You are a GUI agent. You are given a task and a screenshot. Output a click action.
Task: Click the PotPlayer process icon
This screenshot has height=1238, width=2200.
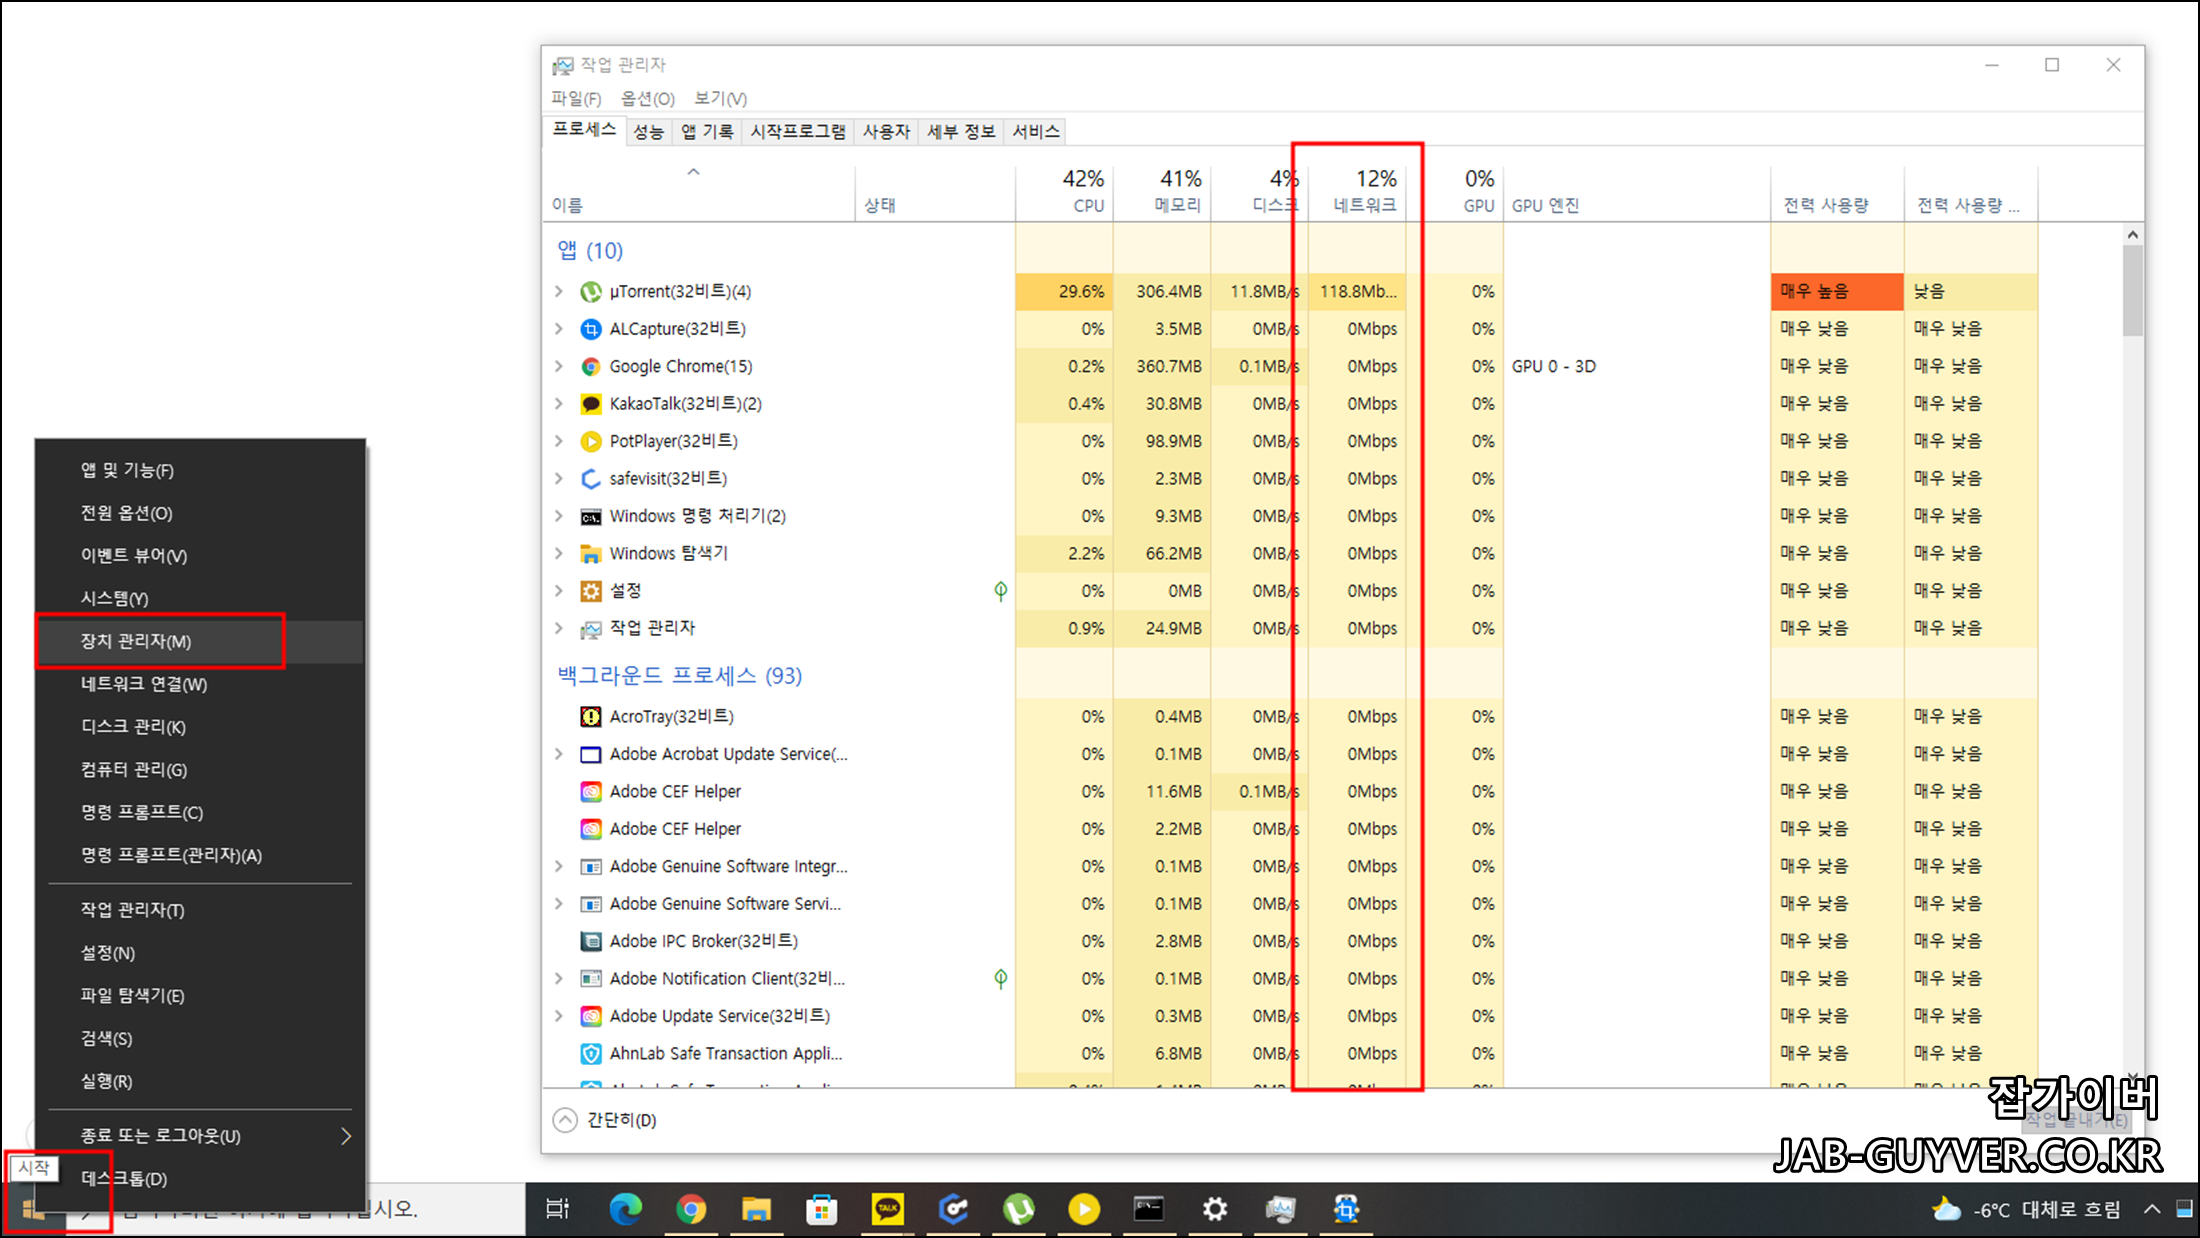tap(591, 441)
